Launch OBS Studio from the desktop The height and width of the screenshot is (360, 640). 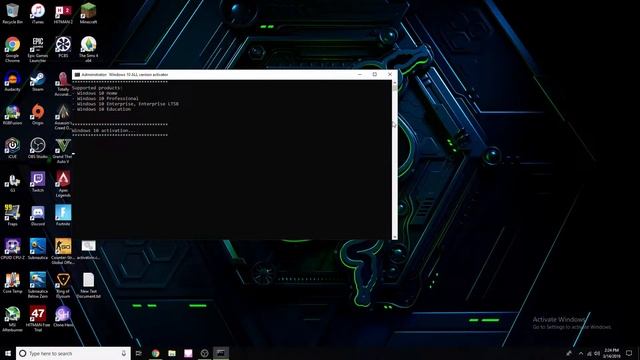38,149
